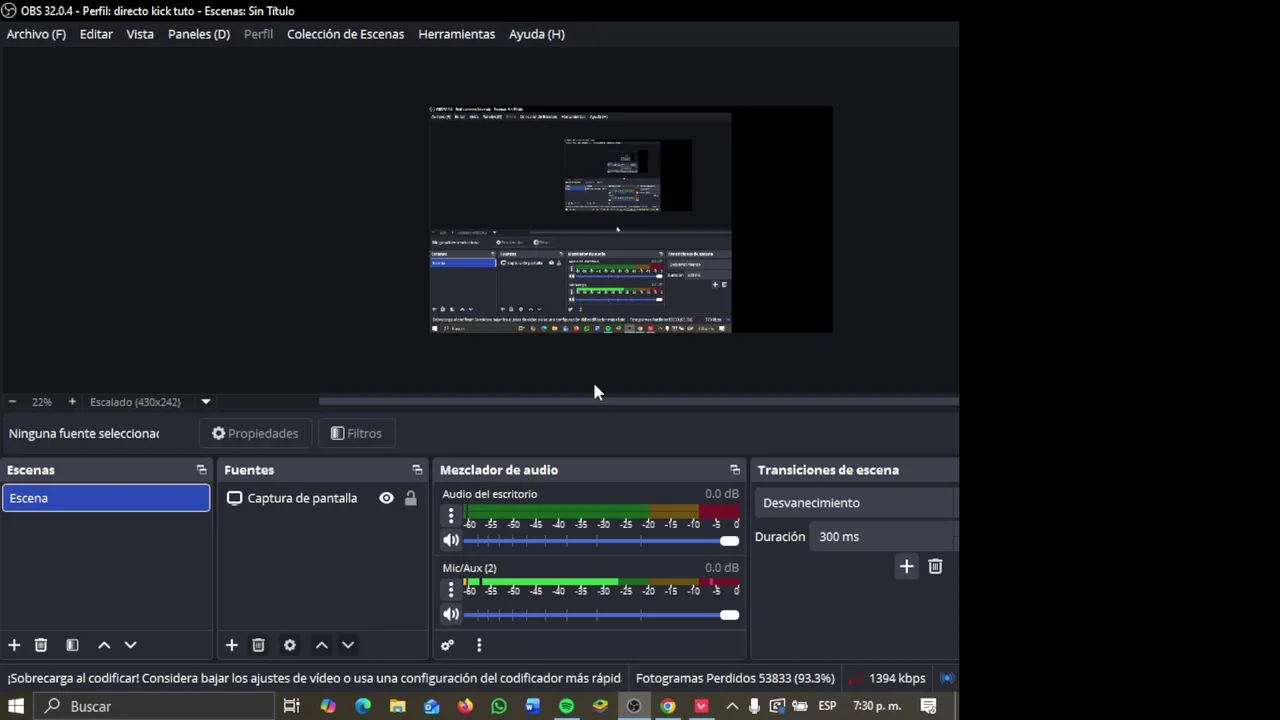Click the Propiedades button
1280x720 pixels.
coord(255,433)
